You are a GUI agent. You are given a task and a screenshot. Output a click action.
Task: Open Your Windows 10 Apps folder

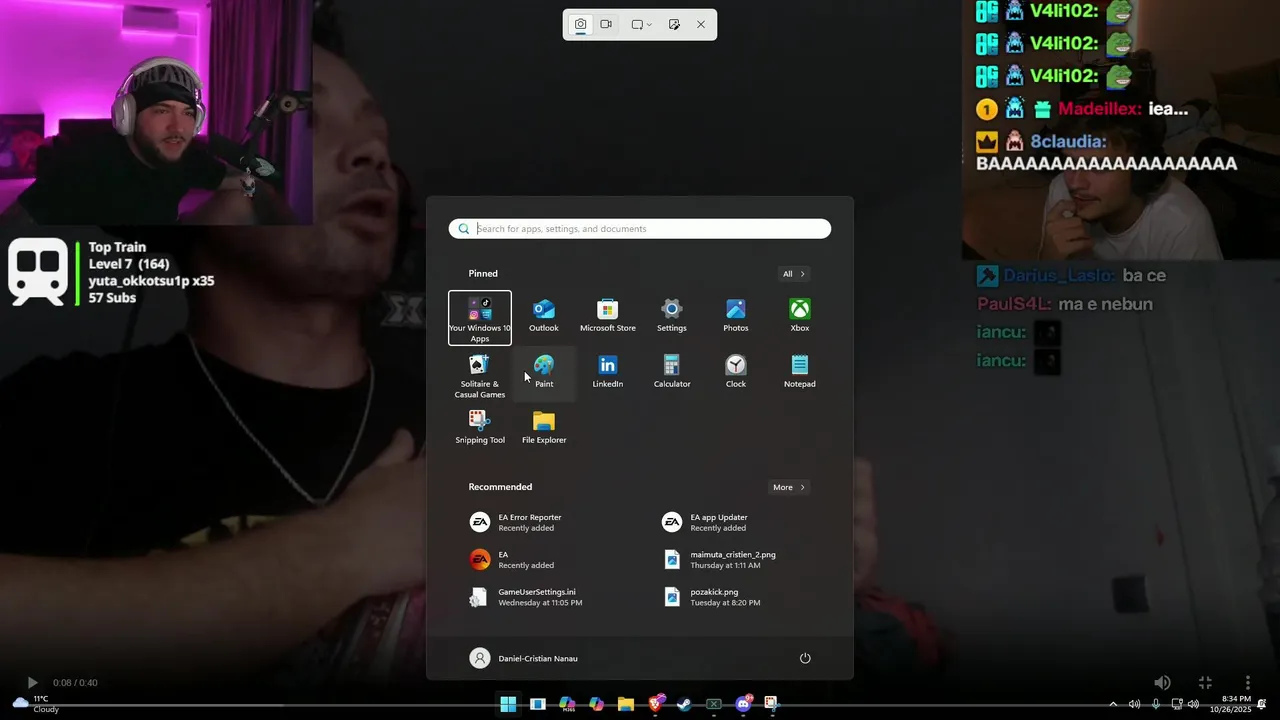[480, 318]
